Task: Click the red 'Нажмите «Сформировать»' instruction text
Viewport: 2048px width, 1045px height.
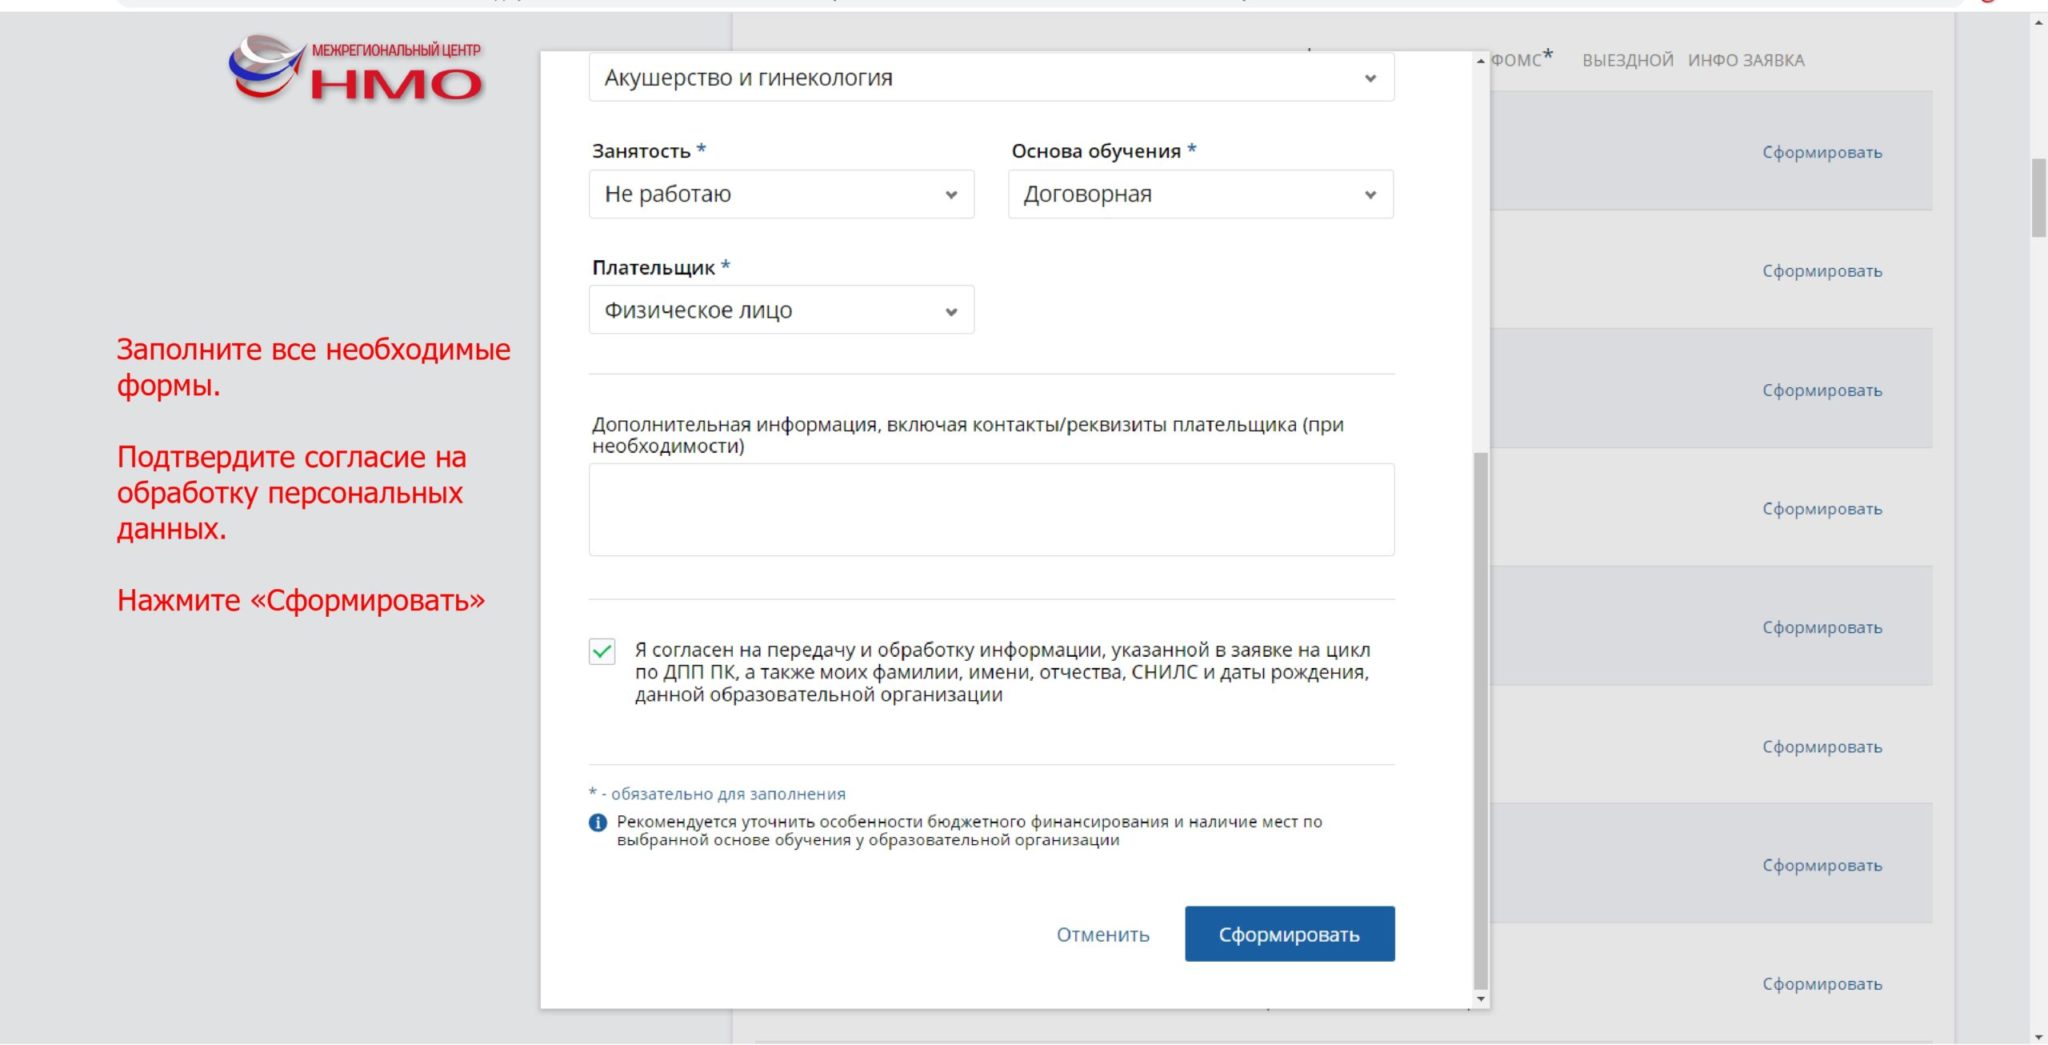Action: [301, 600]
